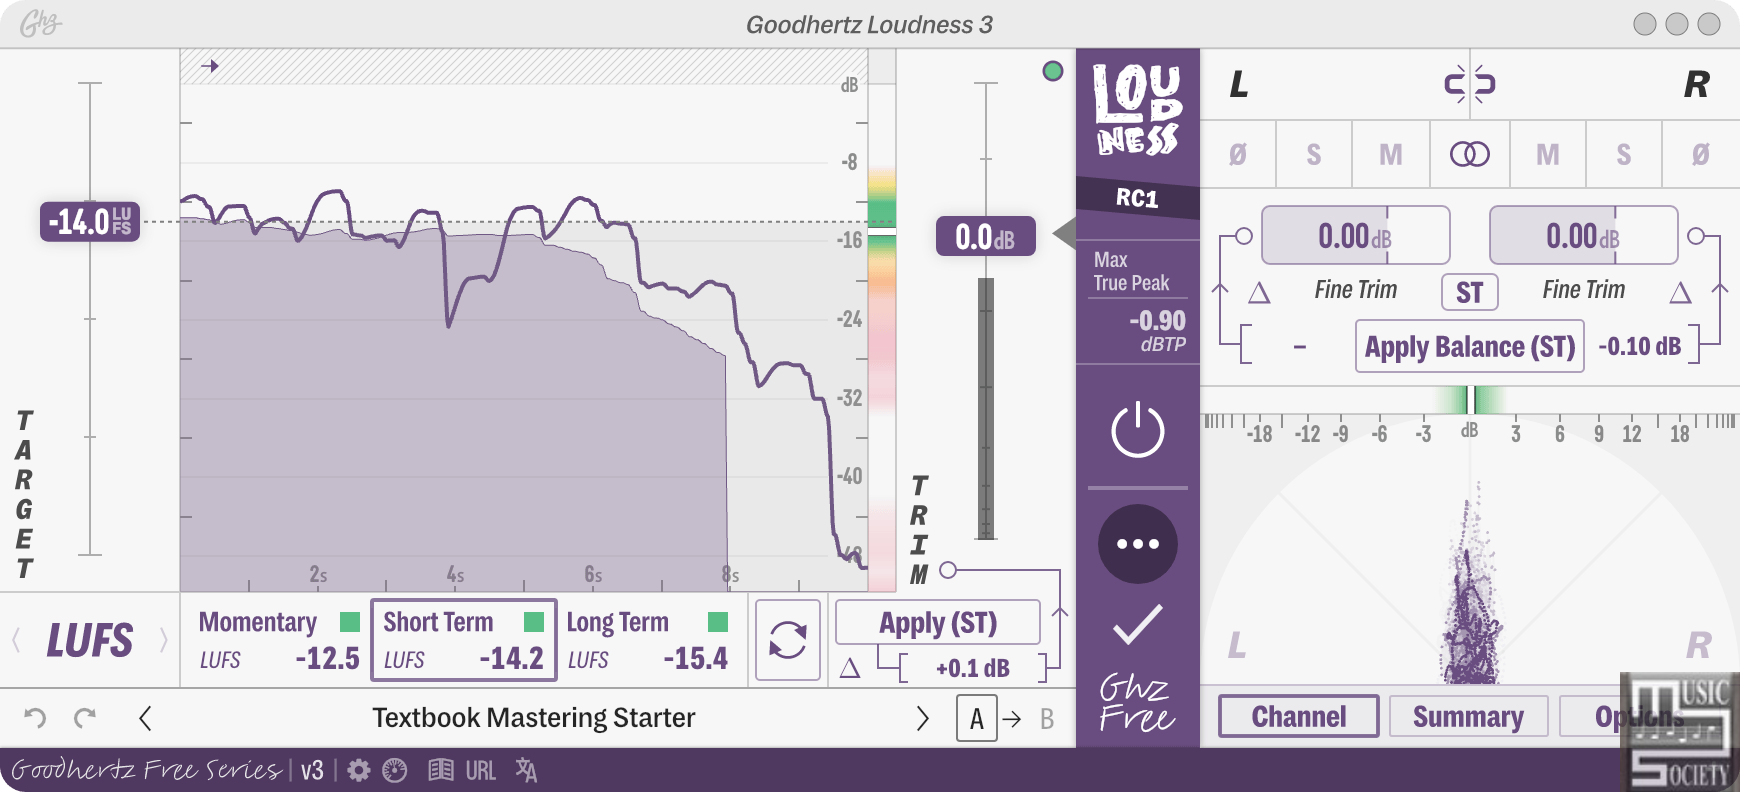Toggle the channel link icon between L and R

point(1469,84)
